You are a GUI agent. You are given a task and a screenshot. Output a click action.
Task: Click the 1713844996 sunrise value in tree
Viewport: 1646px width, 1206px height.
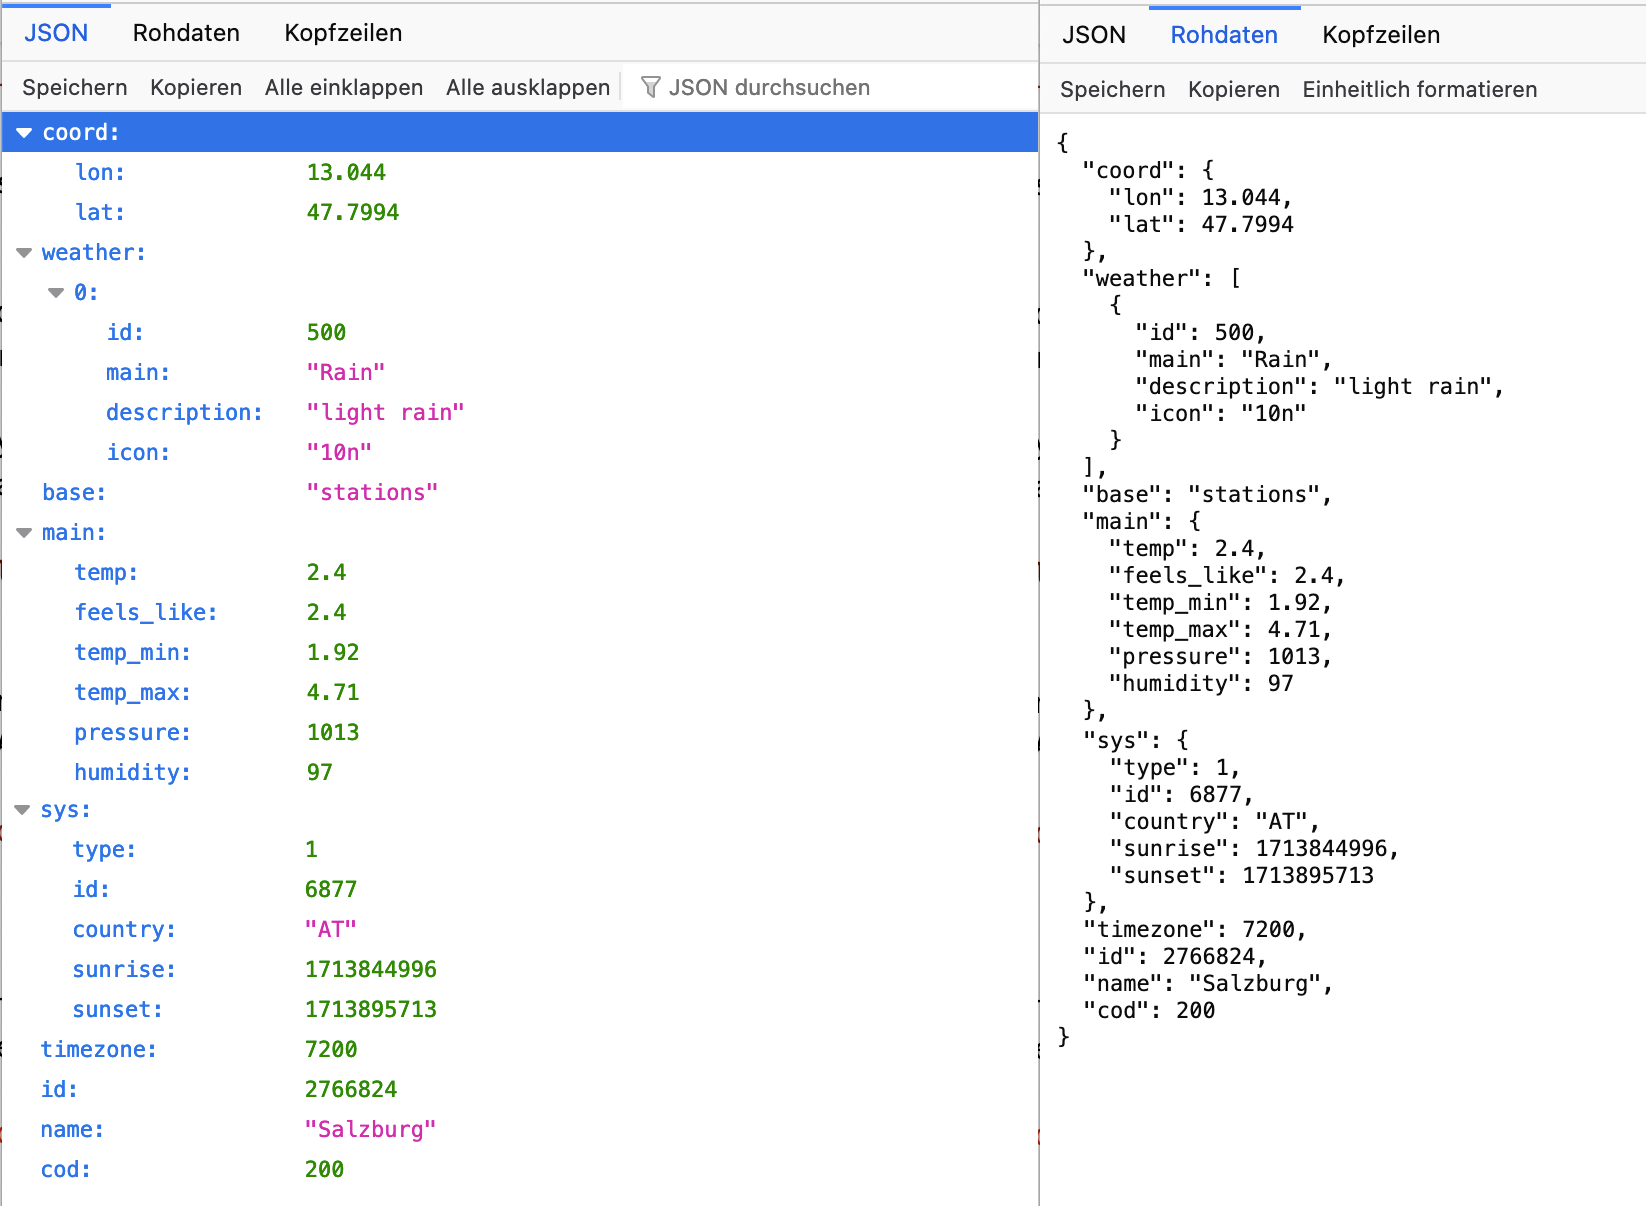pyautogui.click(x=371, y=970)
